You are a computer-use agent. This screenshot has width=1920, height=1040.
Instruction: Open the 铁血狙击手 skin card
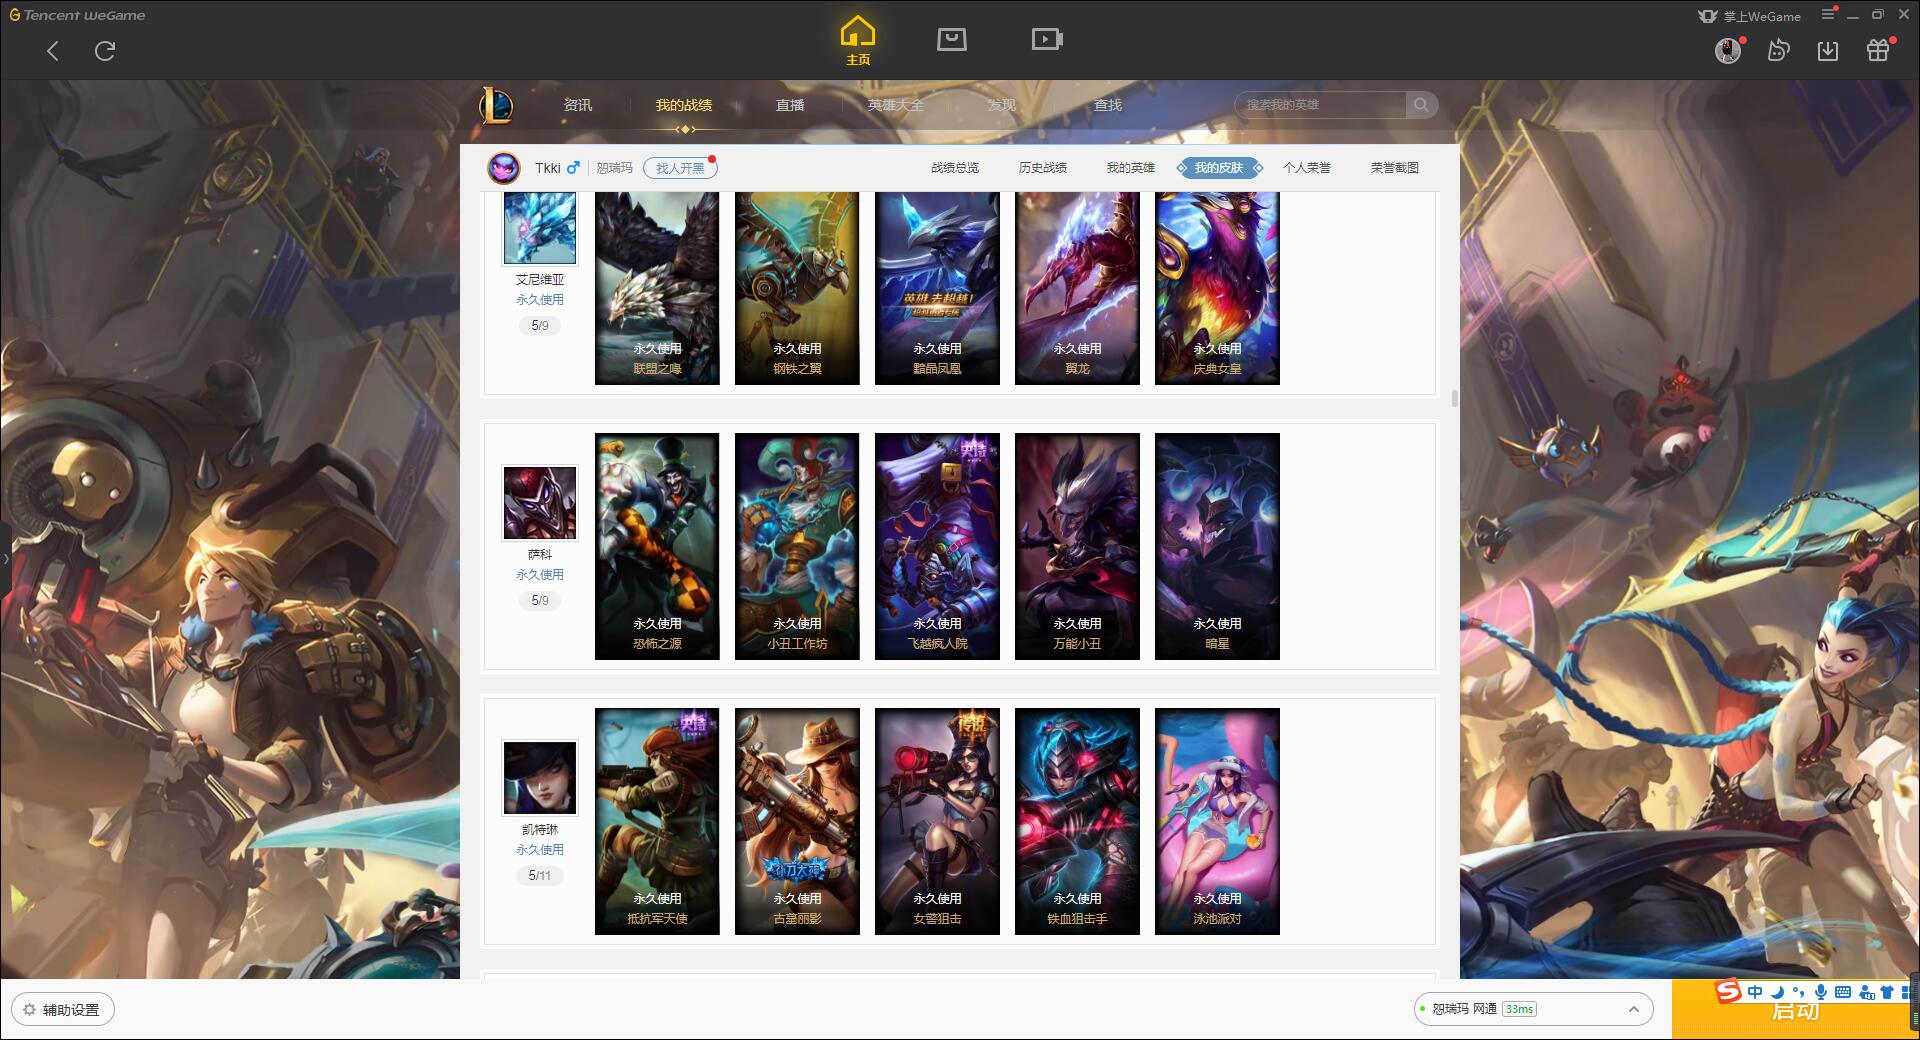[1077, 821]
